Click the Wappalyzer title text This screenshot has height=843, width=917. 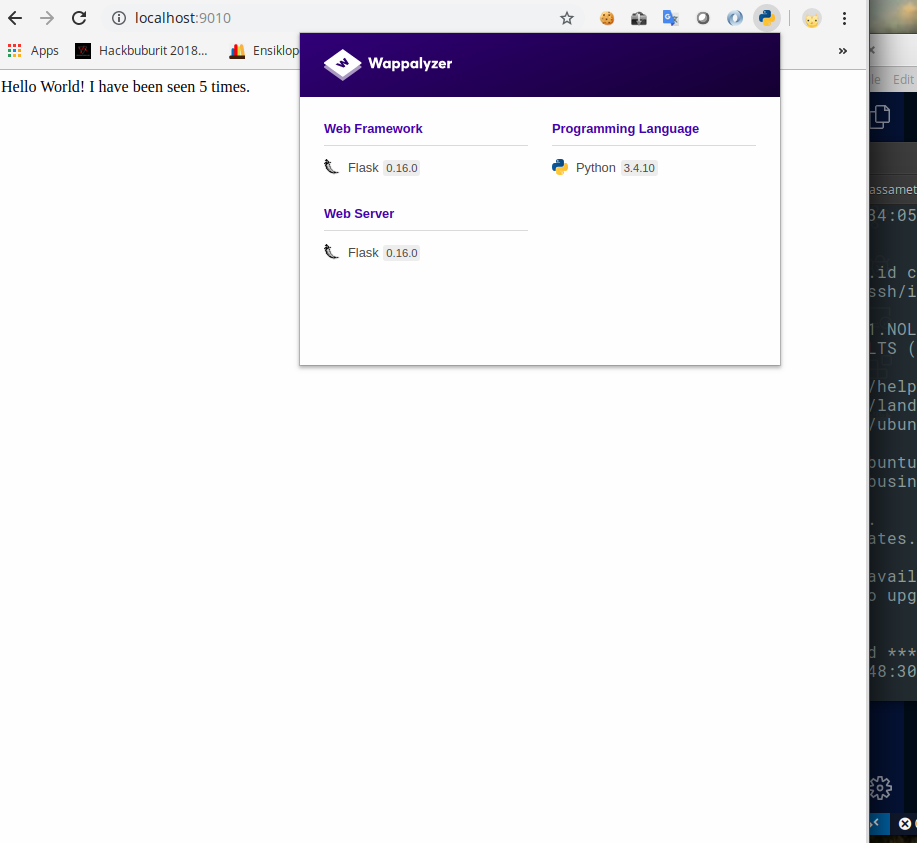410,63
